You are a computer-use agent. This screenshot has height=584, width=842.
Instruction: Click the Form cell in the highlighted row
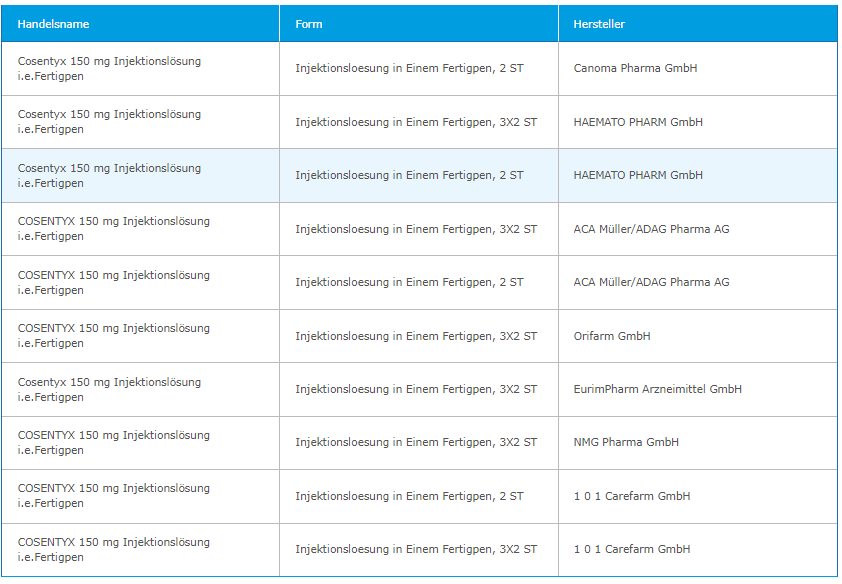click(x=409, y=175)
